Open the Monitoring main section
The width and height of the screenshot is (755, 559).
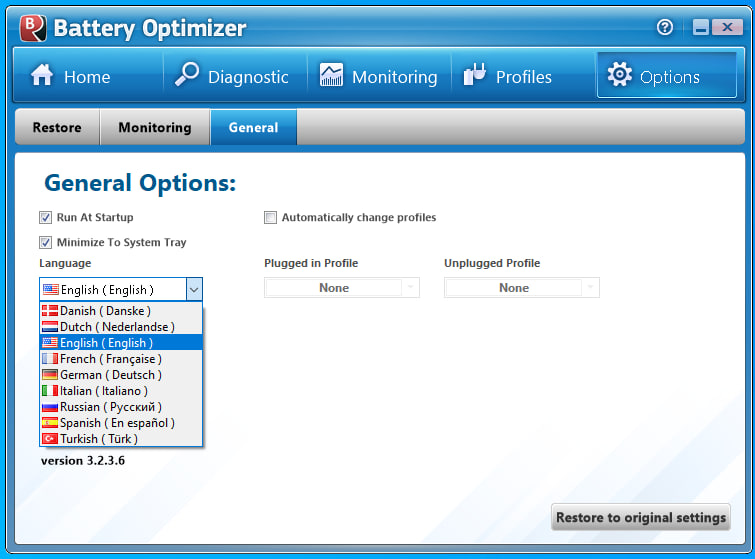tap(379, 76)
